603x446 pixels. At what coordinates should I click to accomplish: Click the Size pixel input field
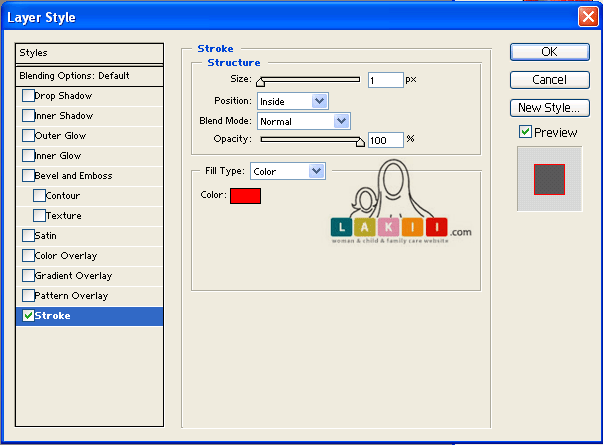click(x=385, y=79)
